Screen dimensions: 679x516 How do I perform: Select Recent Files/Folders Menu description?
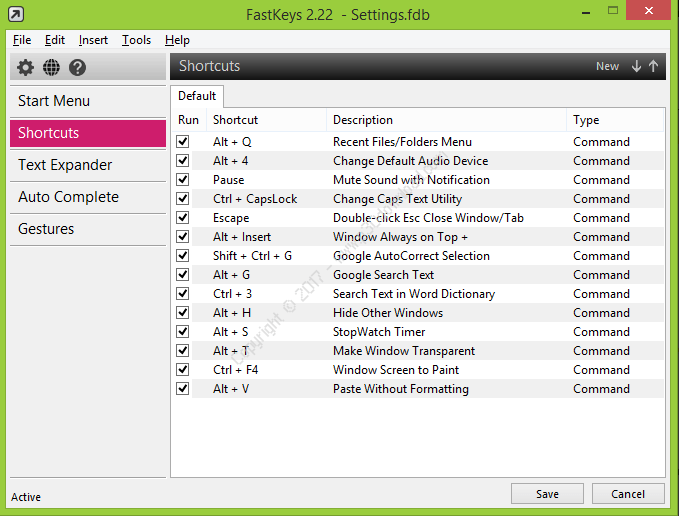(x=402, y=142)
